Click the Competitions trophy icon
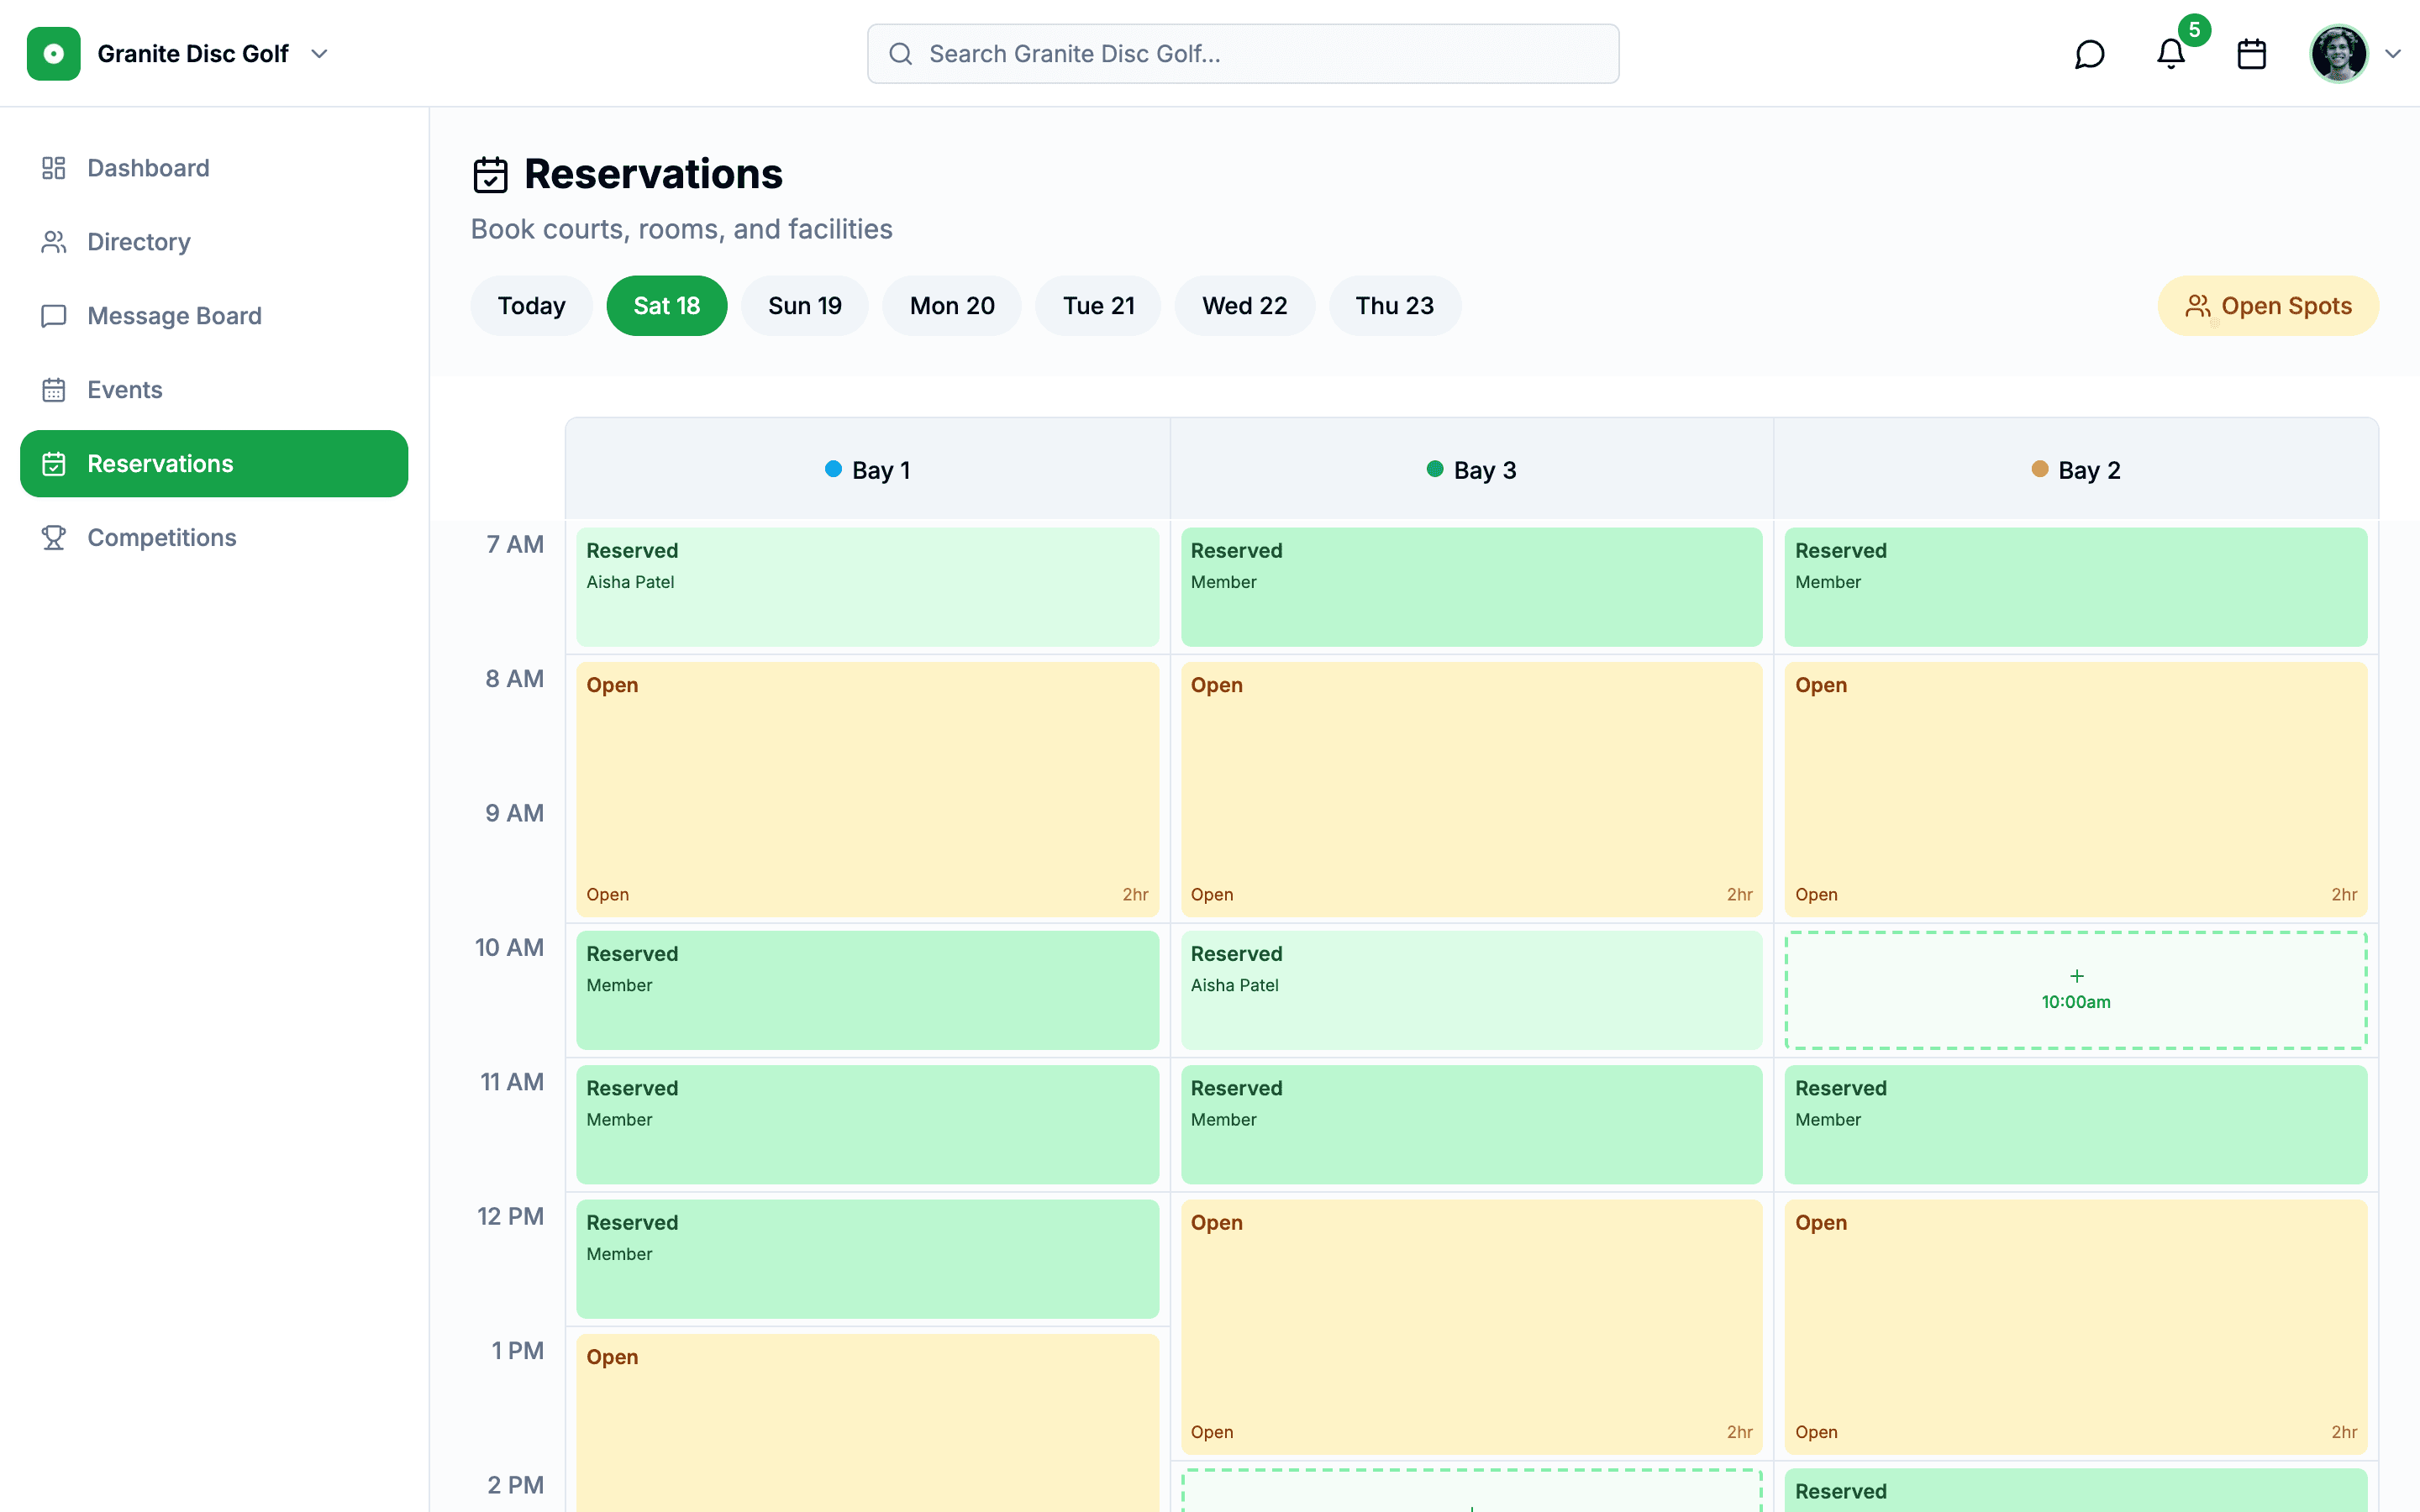The image size is (2420, 1512). coord(54,538)
